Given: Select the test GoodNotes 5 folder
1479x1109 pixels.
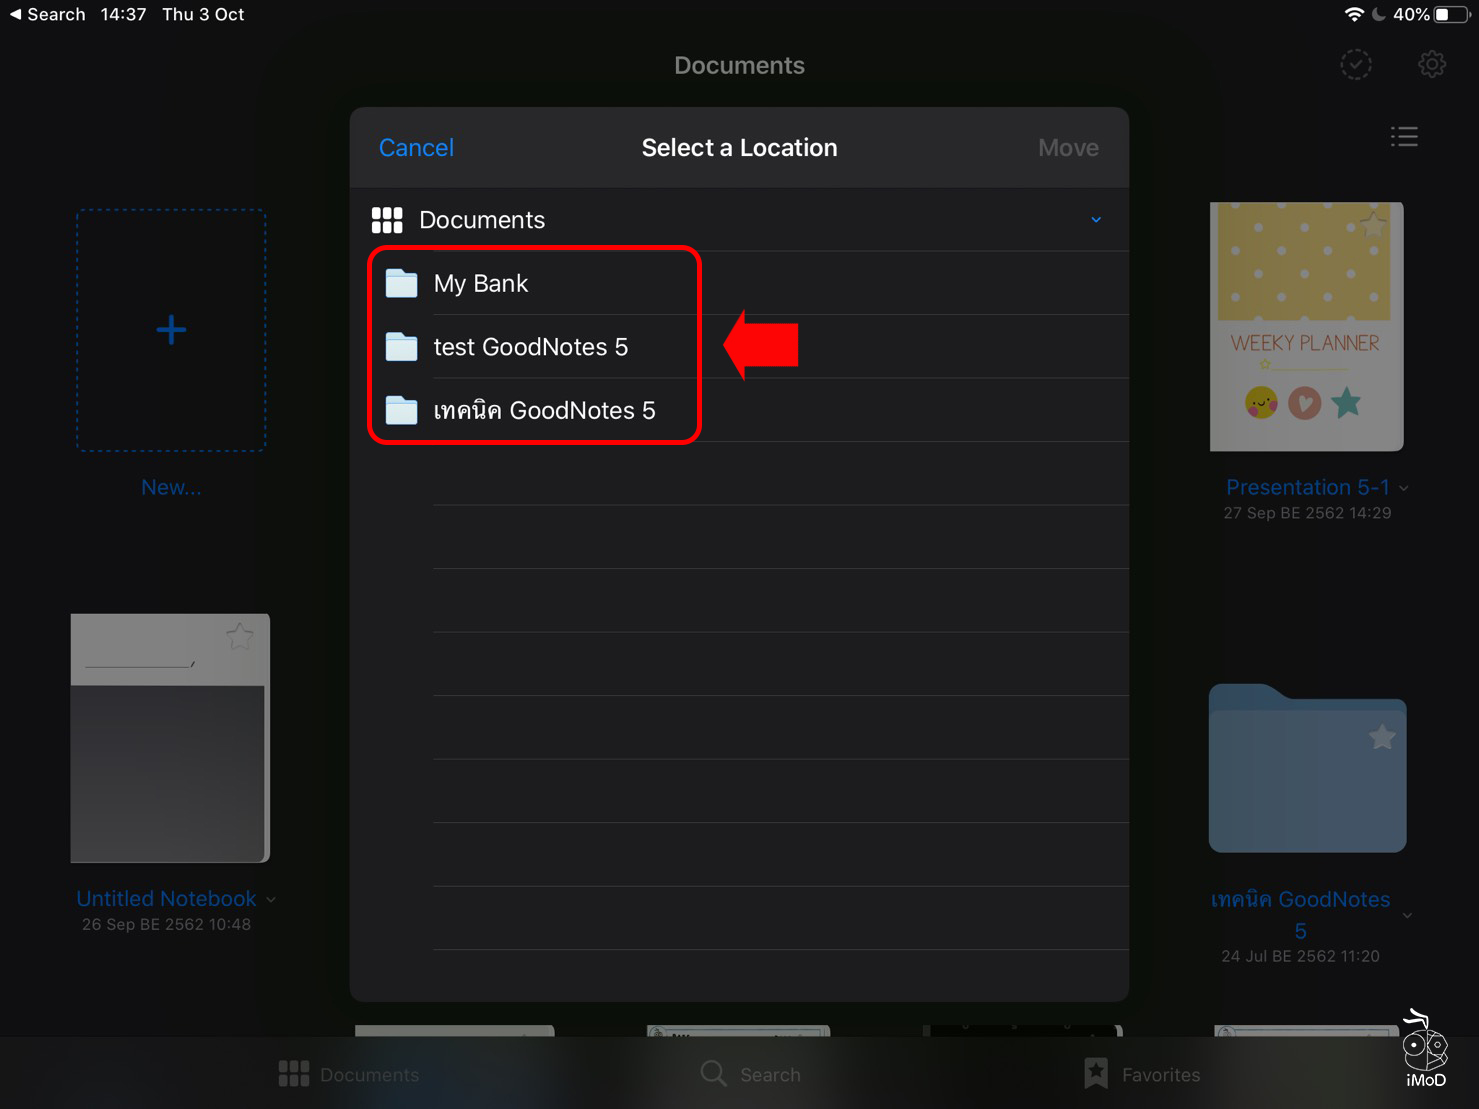Looking at the screenshot, I should (x=739, y=347).
